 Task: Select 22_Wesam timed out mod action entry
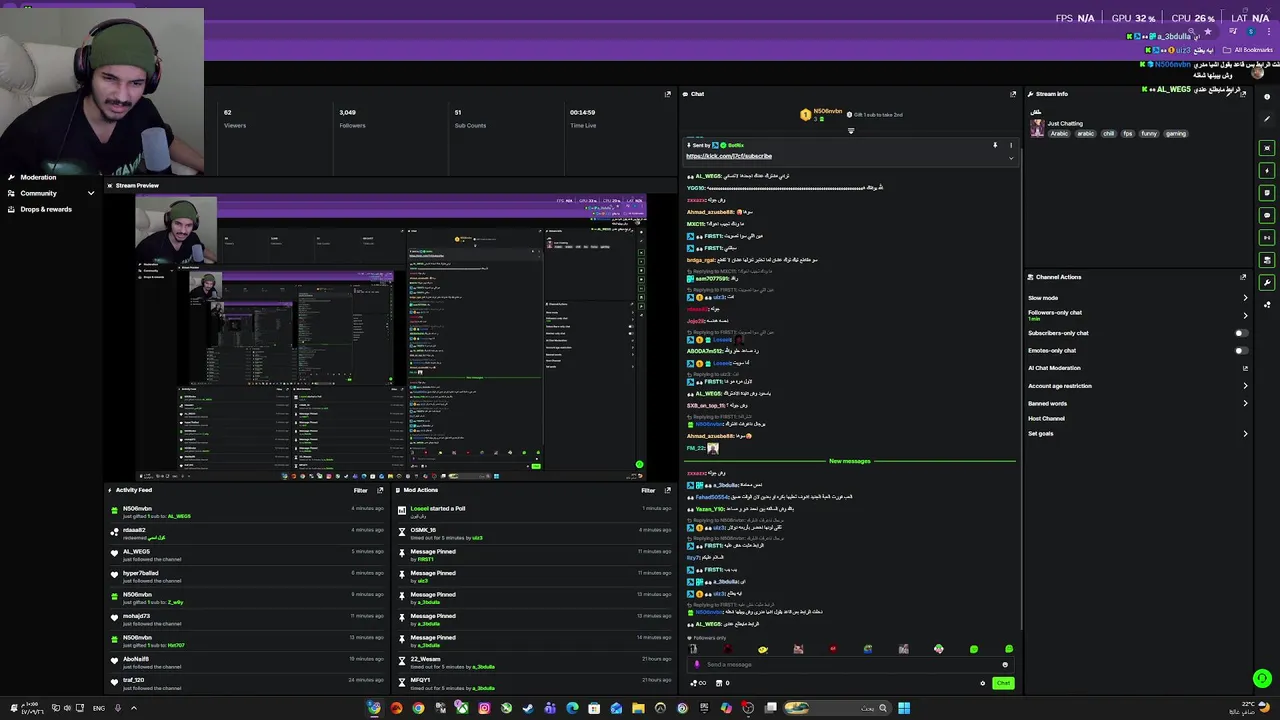tap(535, 662)
